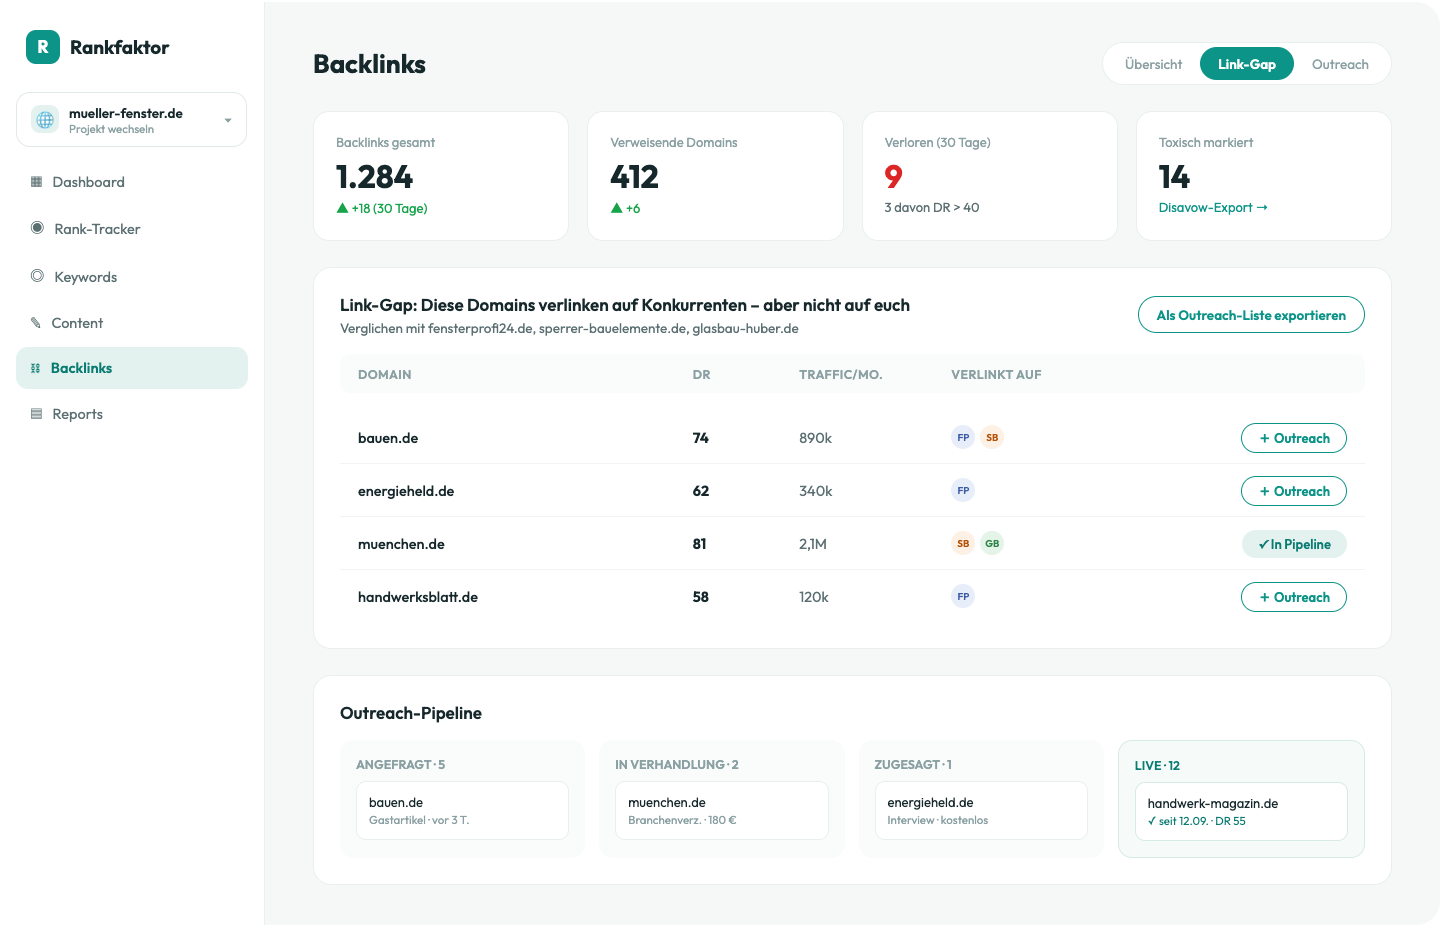1440x925 pixels.
Task: Click the IN VERHANDLUNG · 2 column heading
Action: (677, 765)
